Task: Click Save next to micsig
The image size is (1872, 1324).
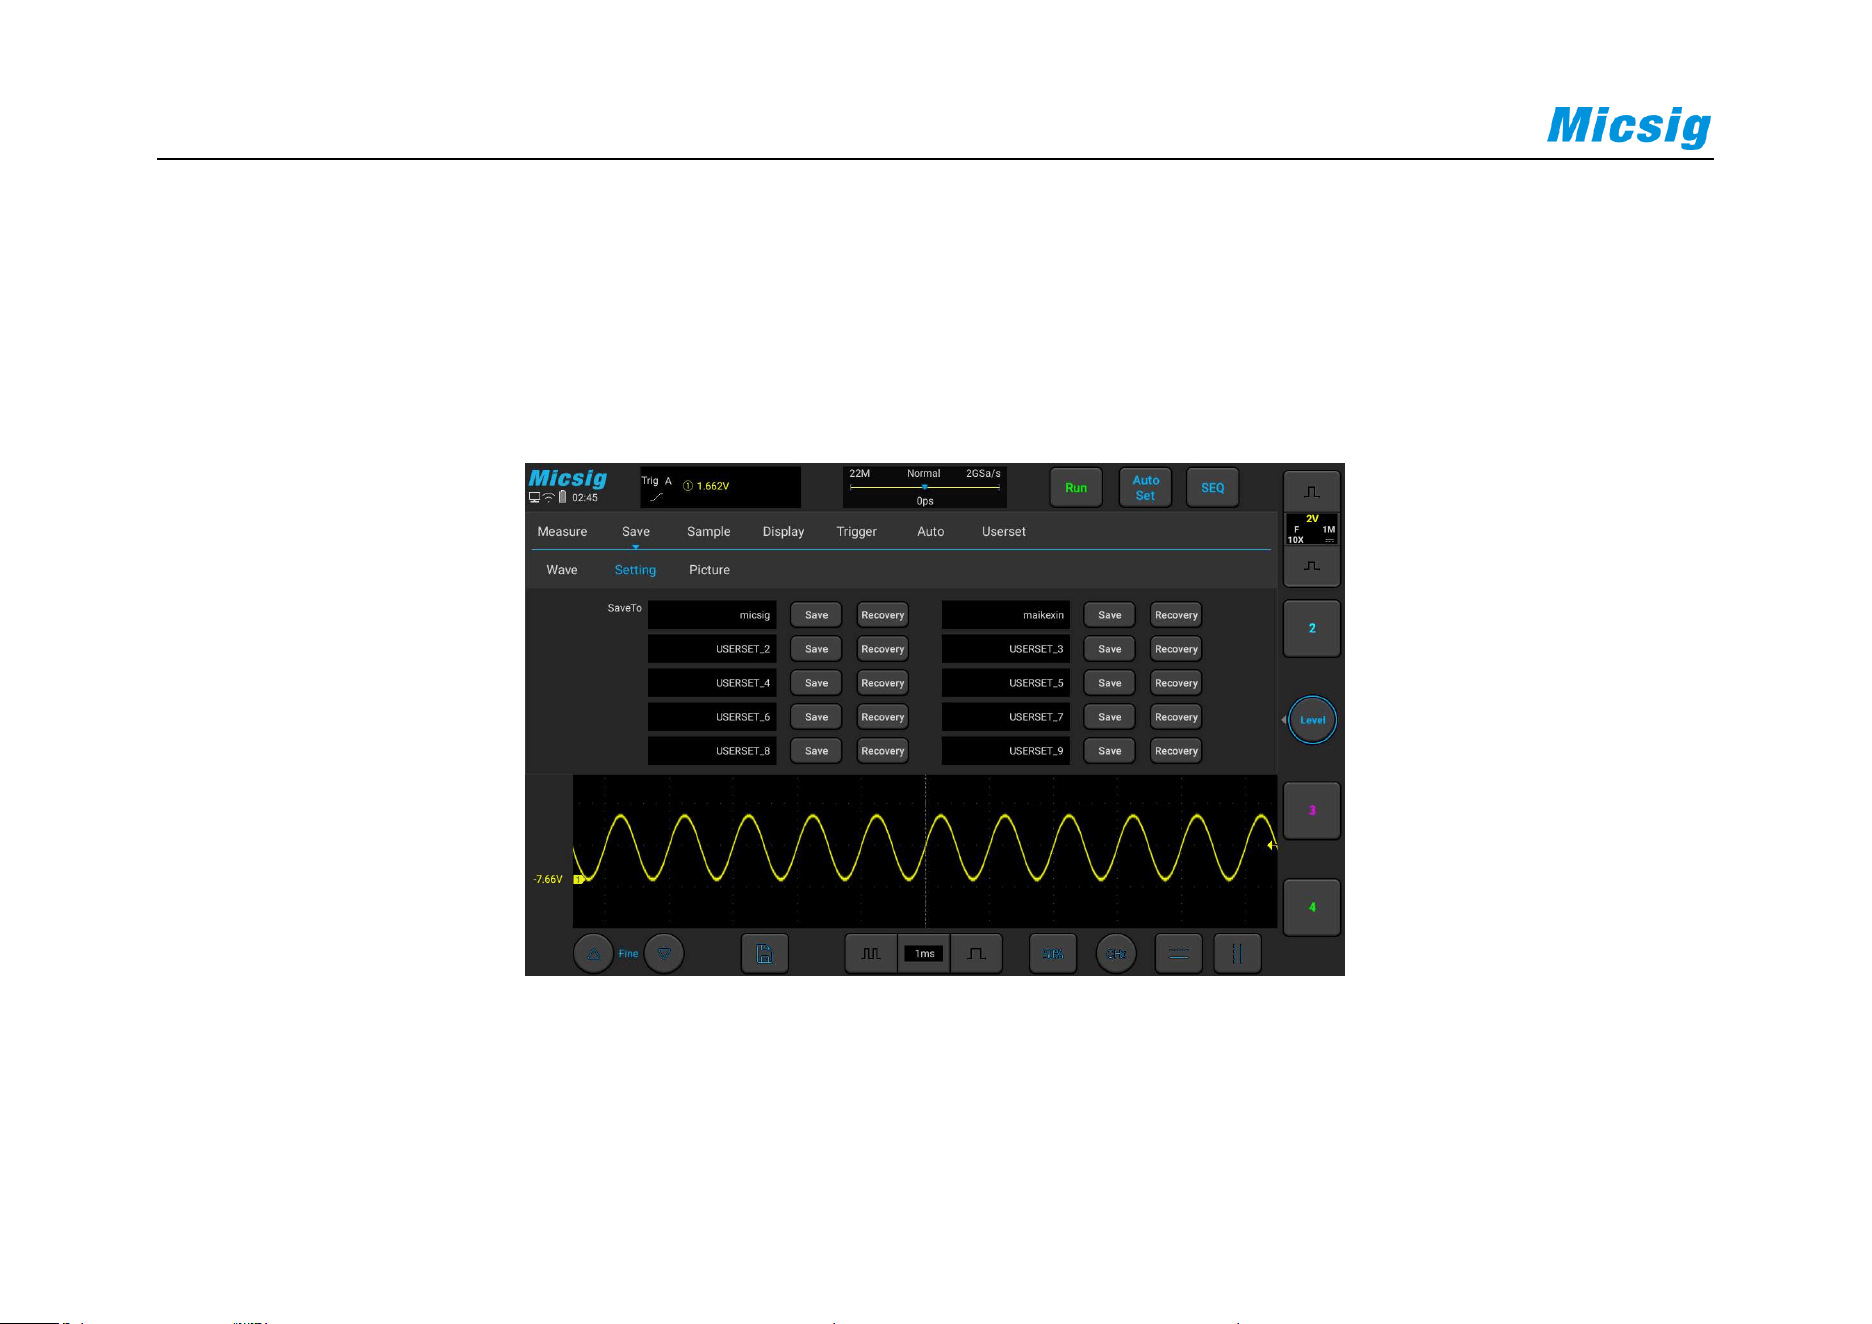Action: tap(816, 615)
